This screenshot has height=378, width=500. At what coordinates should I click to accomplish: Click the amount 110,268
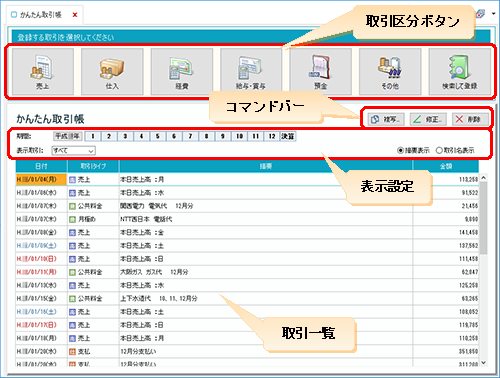468,338
